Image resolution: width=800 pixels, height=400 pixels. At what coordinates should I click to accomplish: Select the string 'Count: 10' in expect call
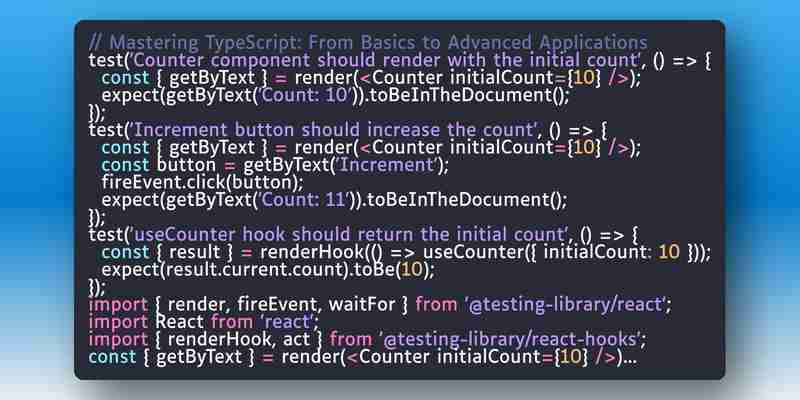[x=305, y=95]
